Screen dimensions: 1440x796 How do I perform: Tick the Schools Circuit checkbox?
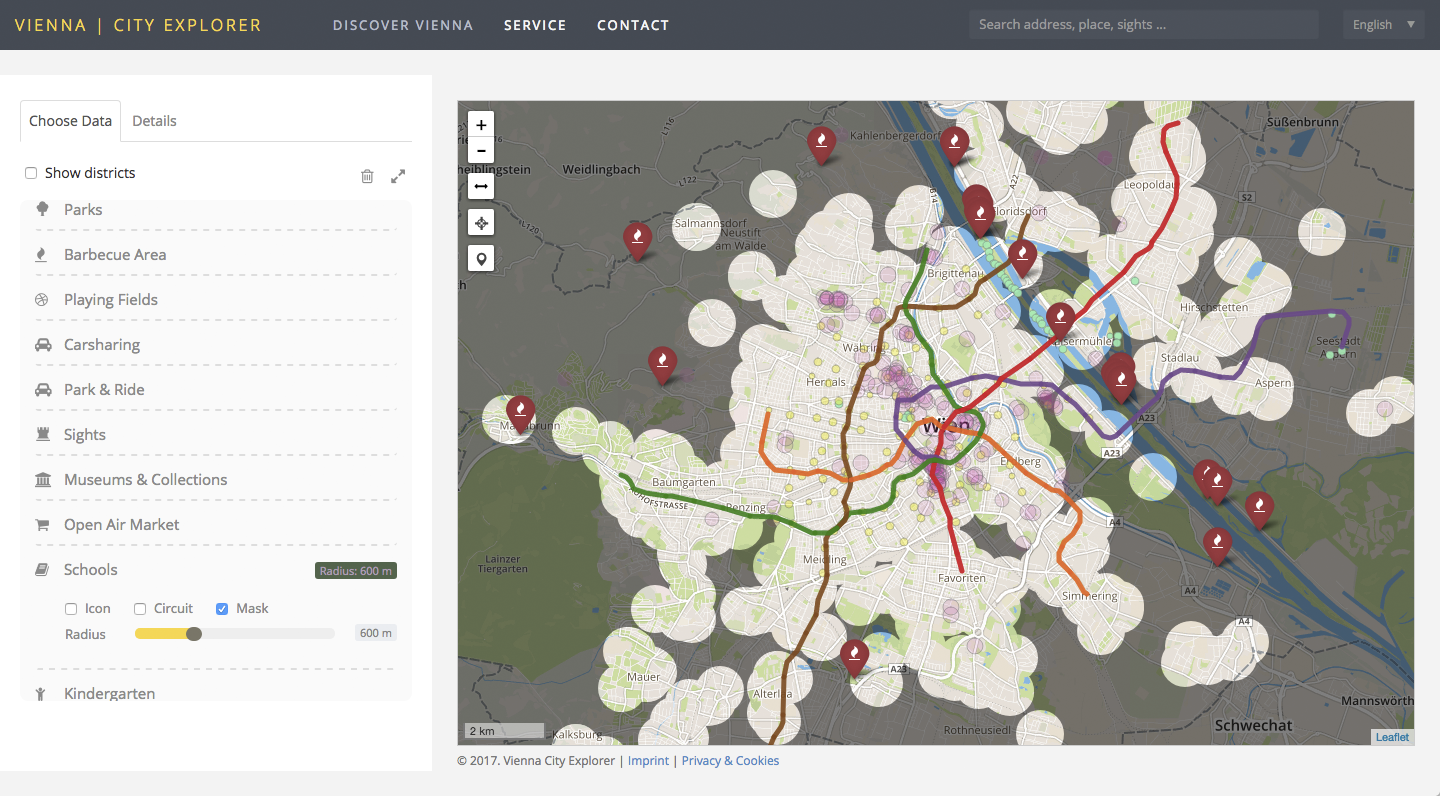click(x=140, y=609)
